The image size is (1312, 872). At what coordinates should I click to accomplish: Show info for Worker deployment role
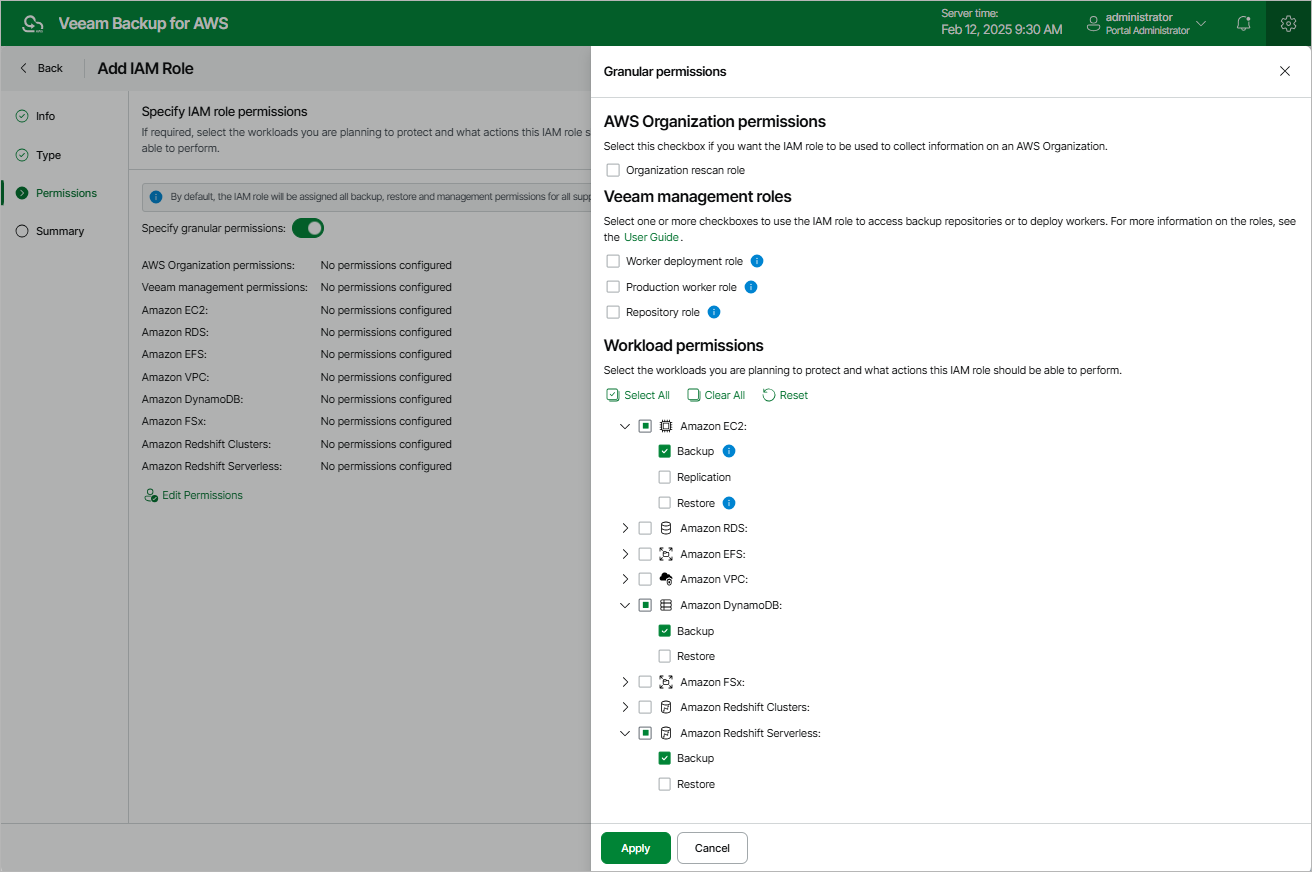(757, 261)
